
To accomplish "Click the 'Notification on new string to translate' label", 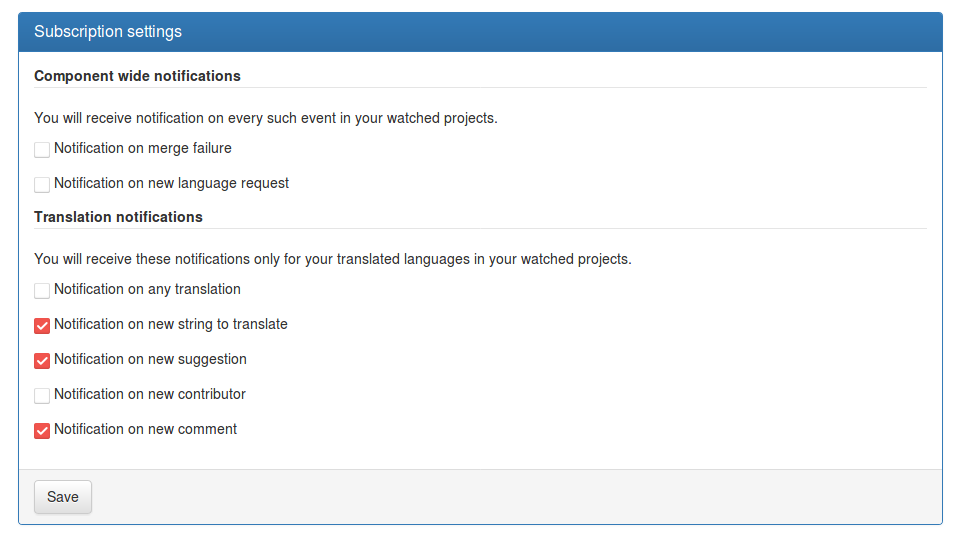I will (x=171, y=324).
